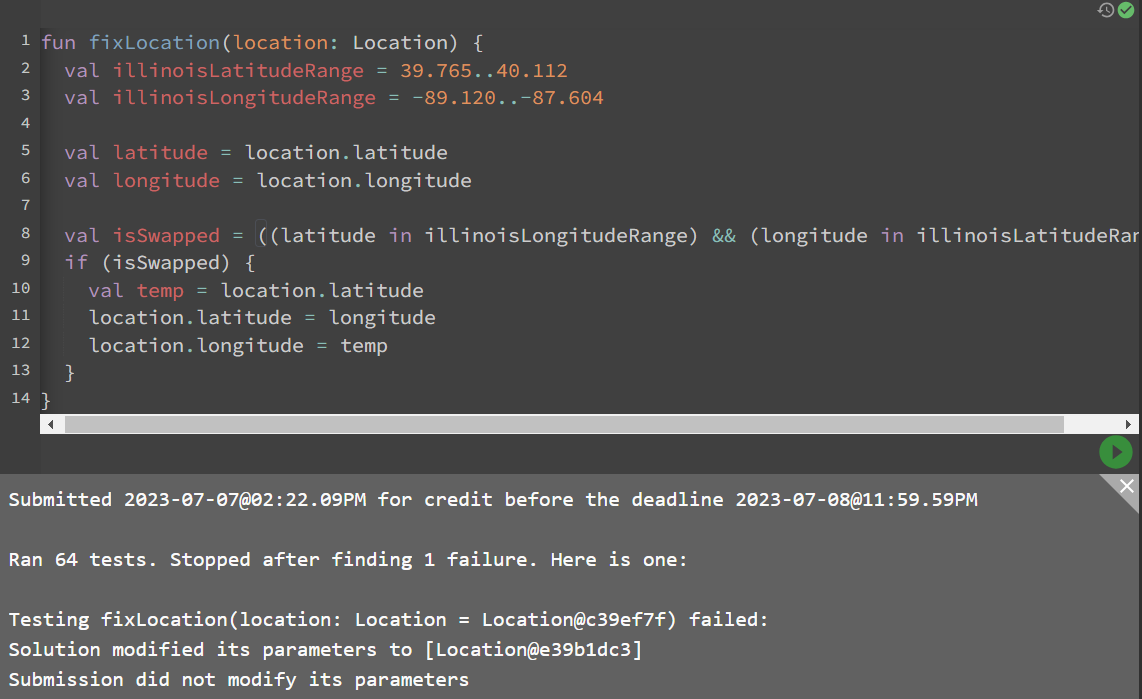The height and width of the screenshot is (699, 1142).
Task: Click the left arrow of the horizontal scrollbar
Action: 49,423
